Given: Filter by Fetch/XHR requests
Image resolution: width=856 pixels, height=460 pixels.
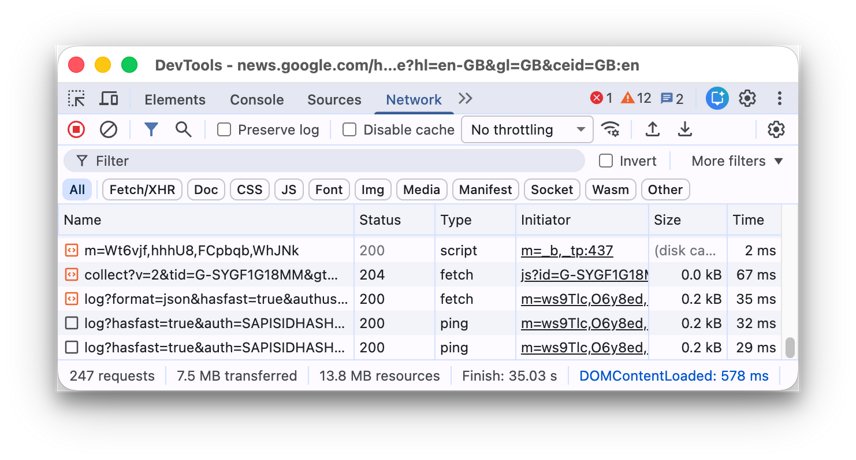Looking at the screenshot, I should (142, 189).
